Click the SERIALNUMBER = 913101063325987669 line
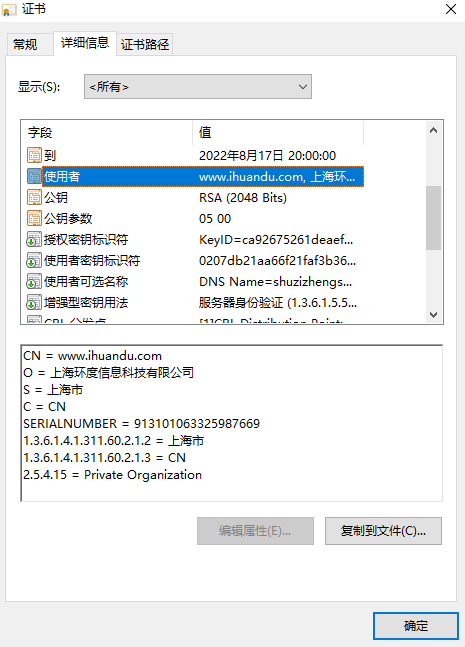 [142, 423]
